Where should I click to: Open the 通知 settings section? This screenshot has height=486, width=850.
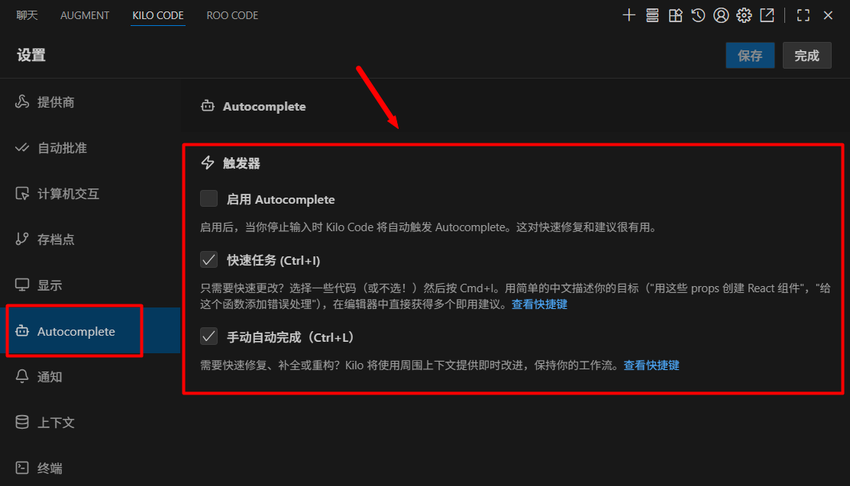coord(92,377)
